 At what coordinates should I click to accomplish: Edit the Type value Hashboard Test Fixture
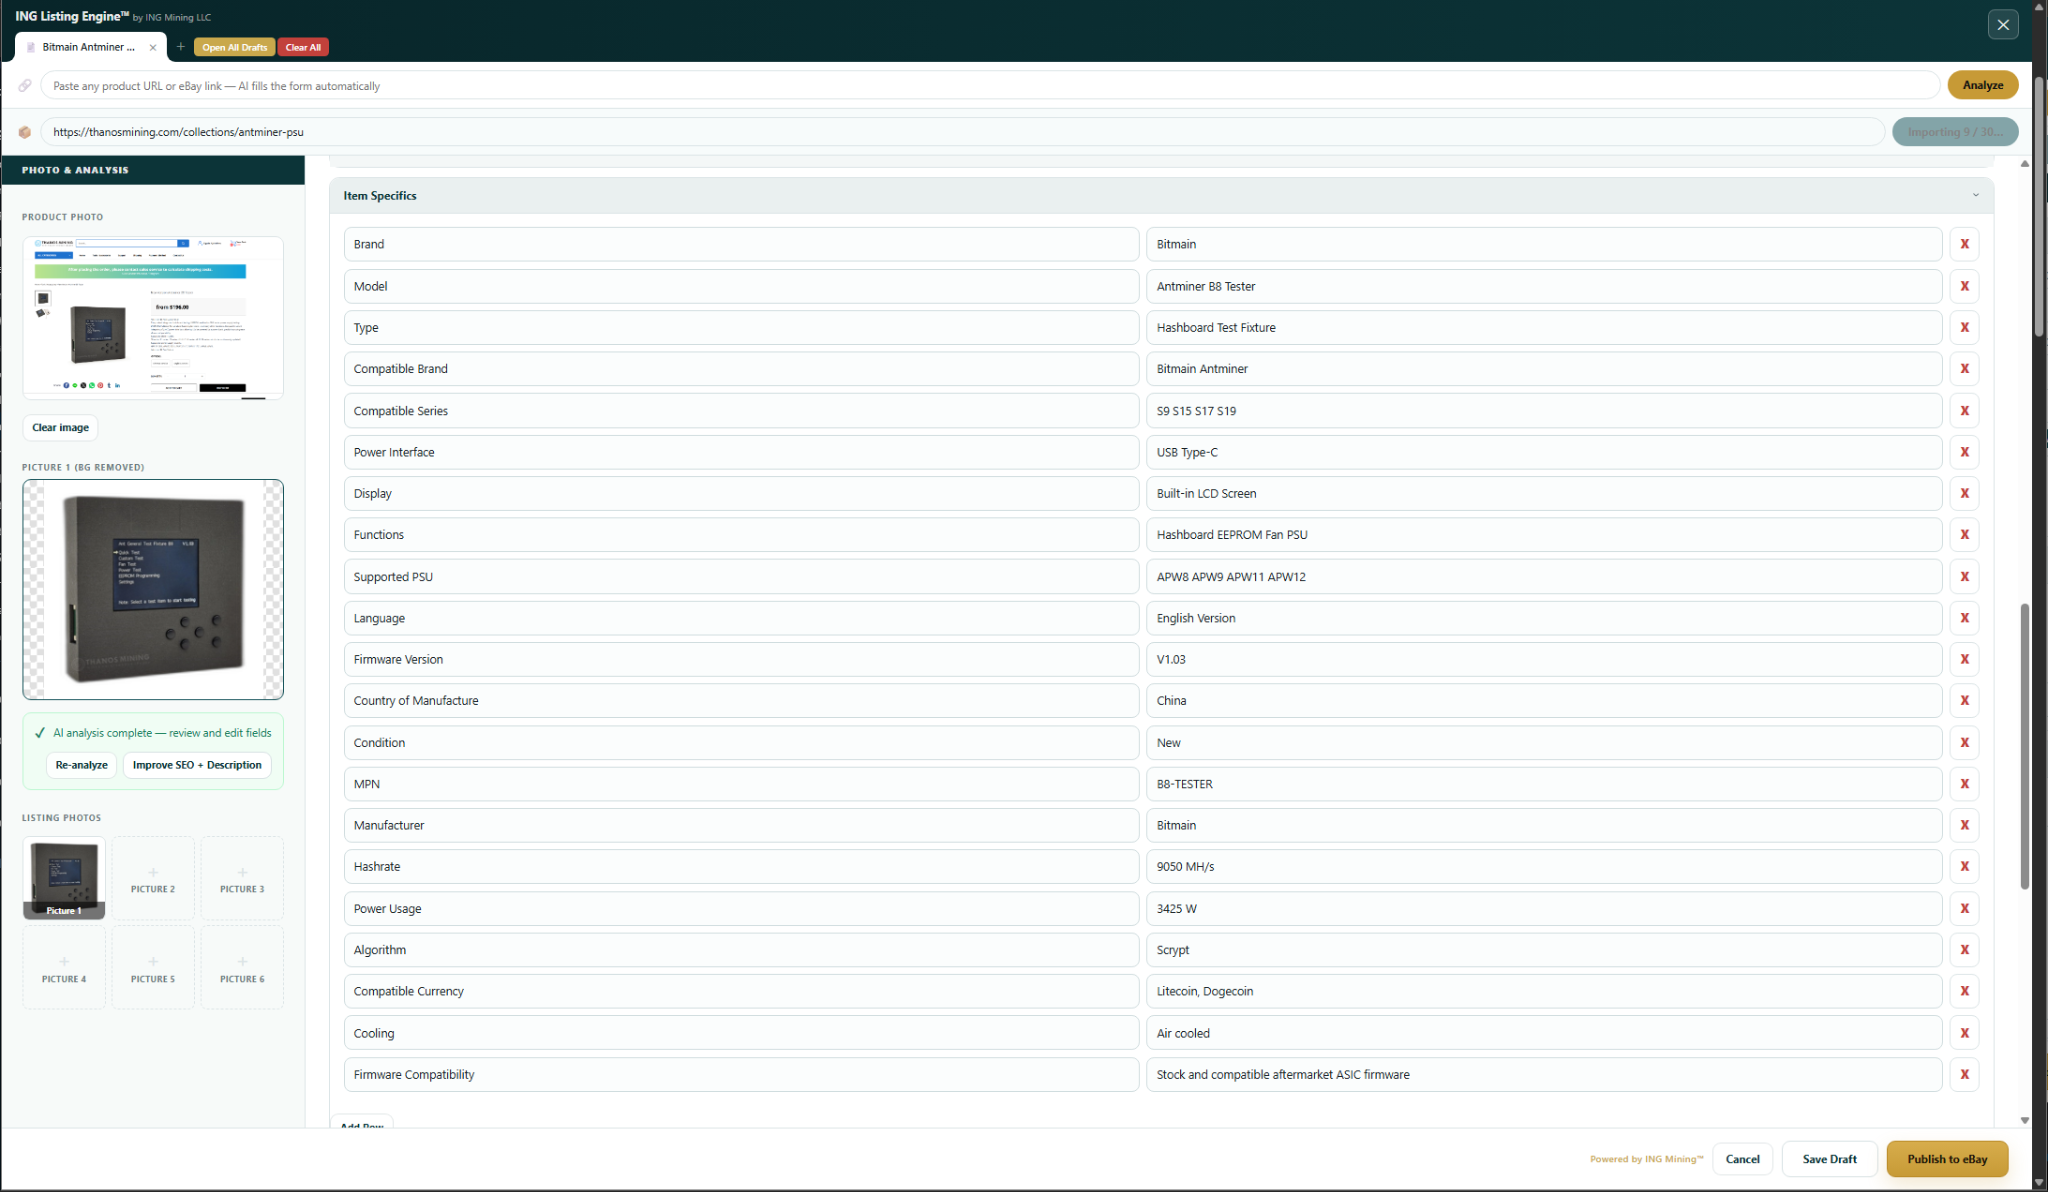pyautogui.click(x=1544, y=327)
